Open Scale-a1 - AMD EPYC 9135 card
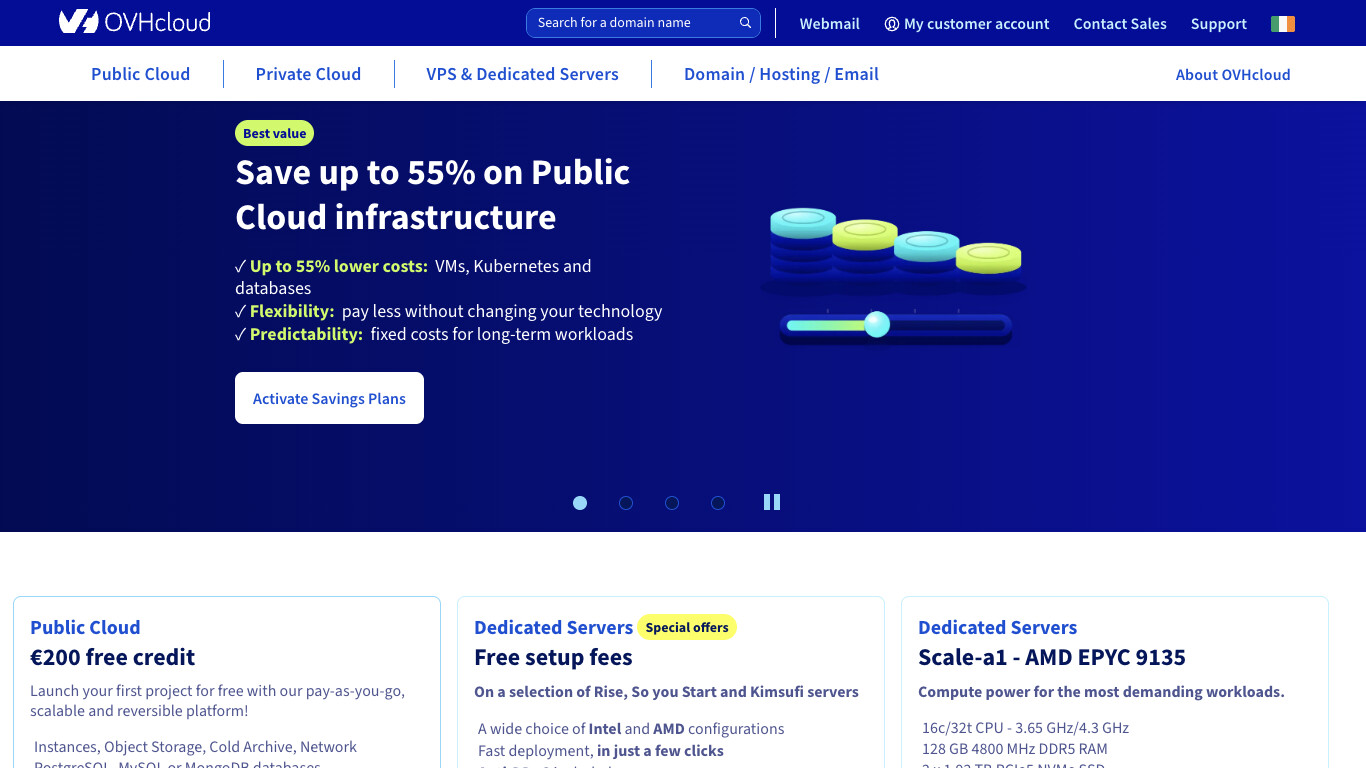The image size is (1366, 768). tap(1115, 682)
